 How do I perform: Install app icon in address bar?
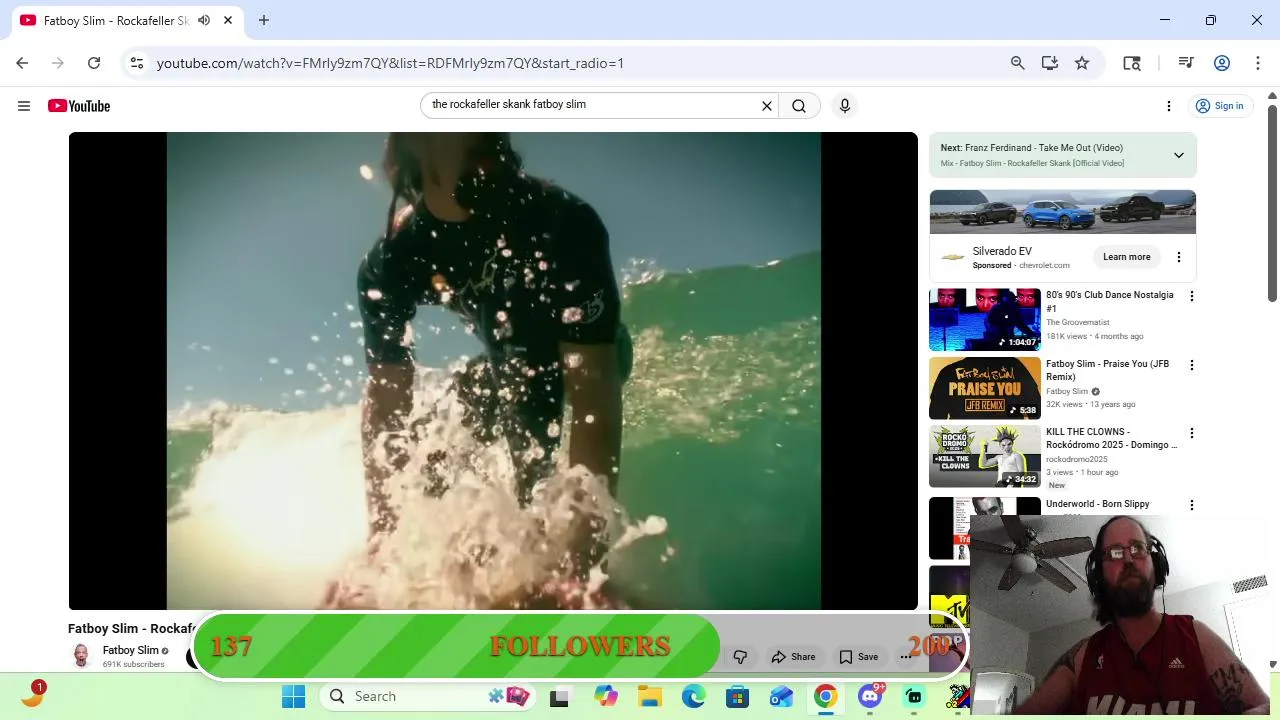[1050, 63]
